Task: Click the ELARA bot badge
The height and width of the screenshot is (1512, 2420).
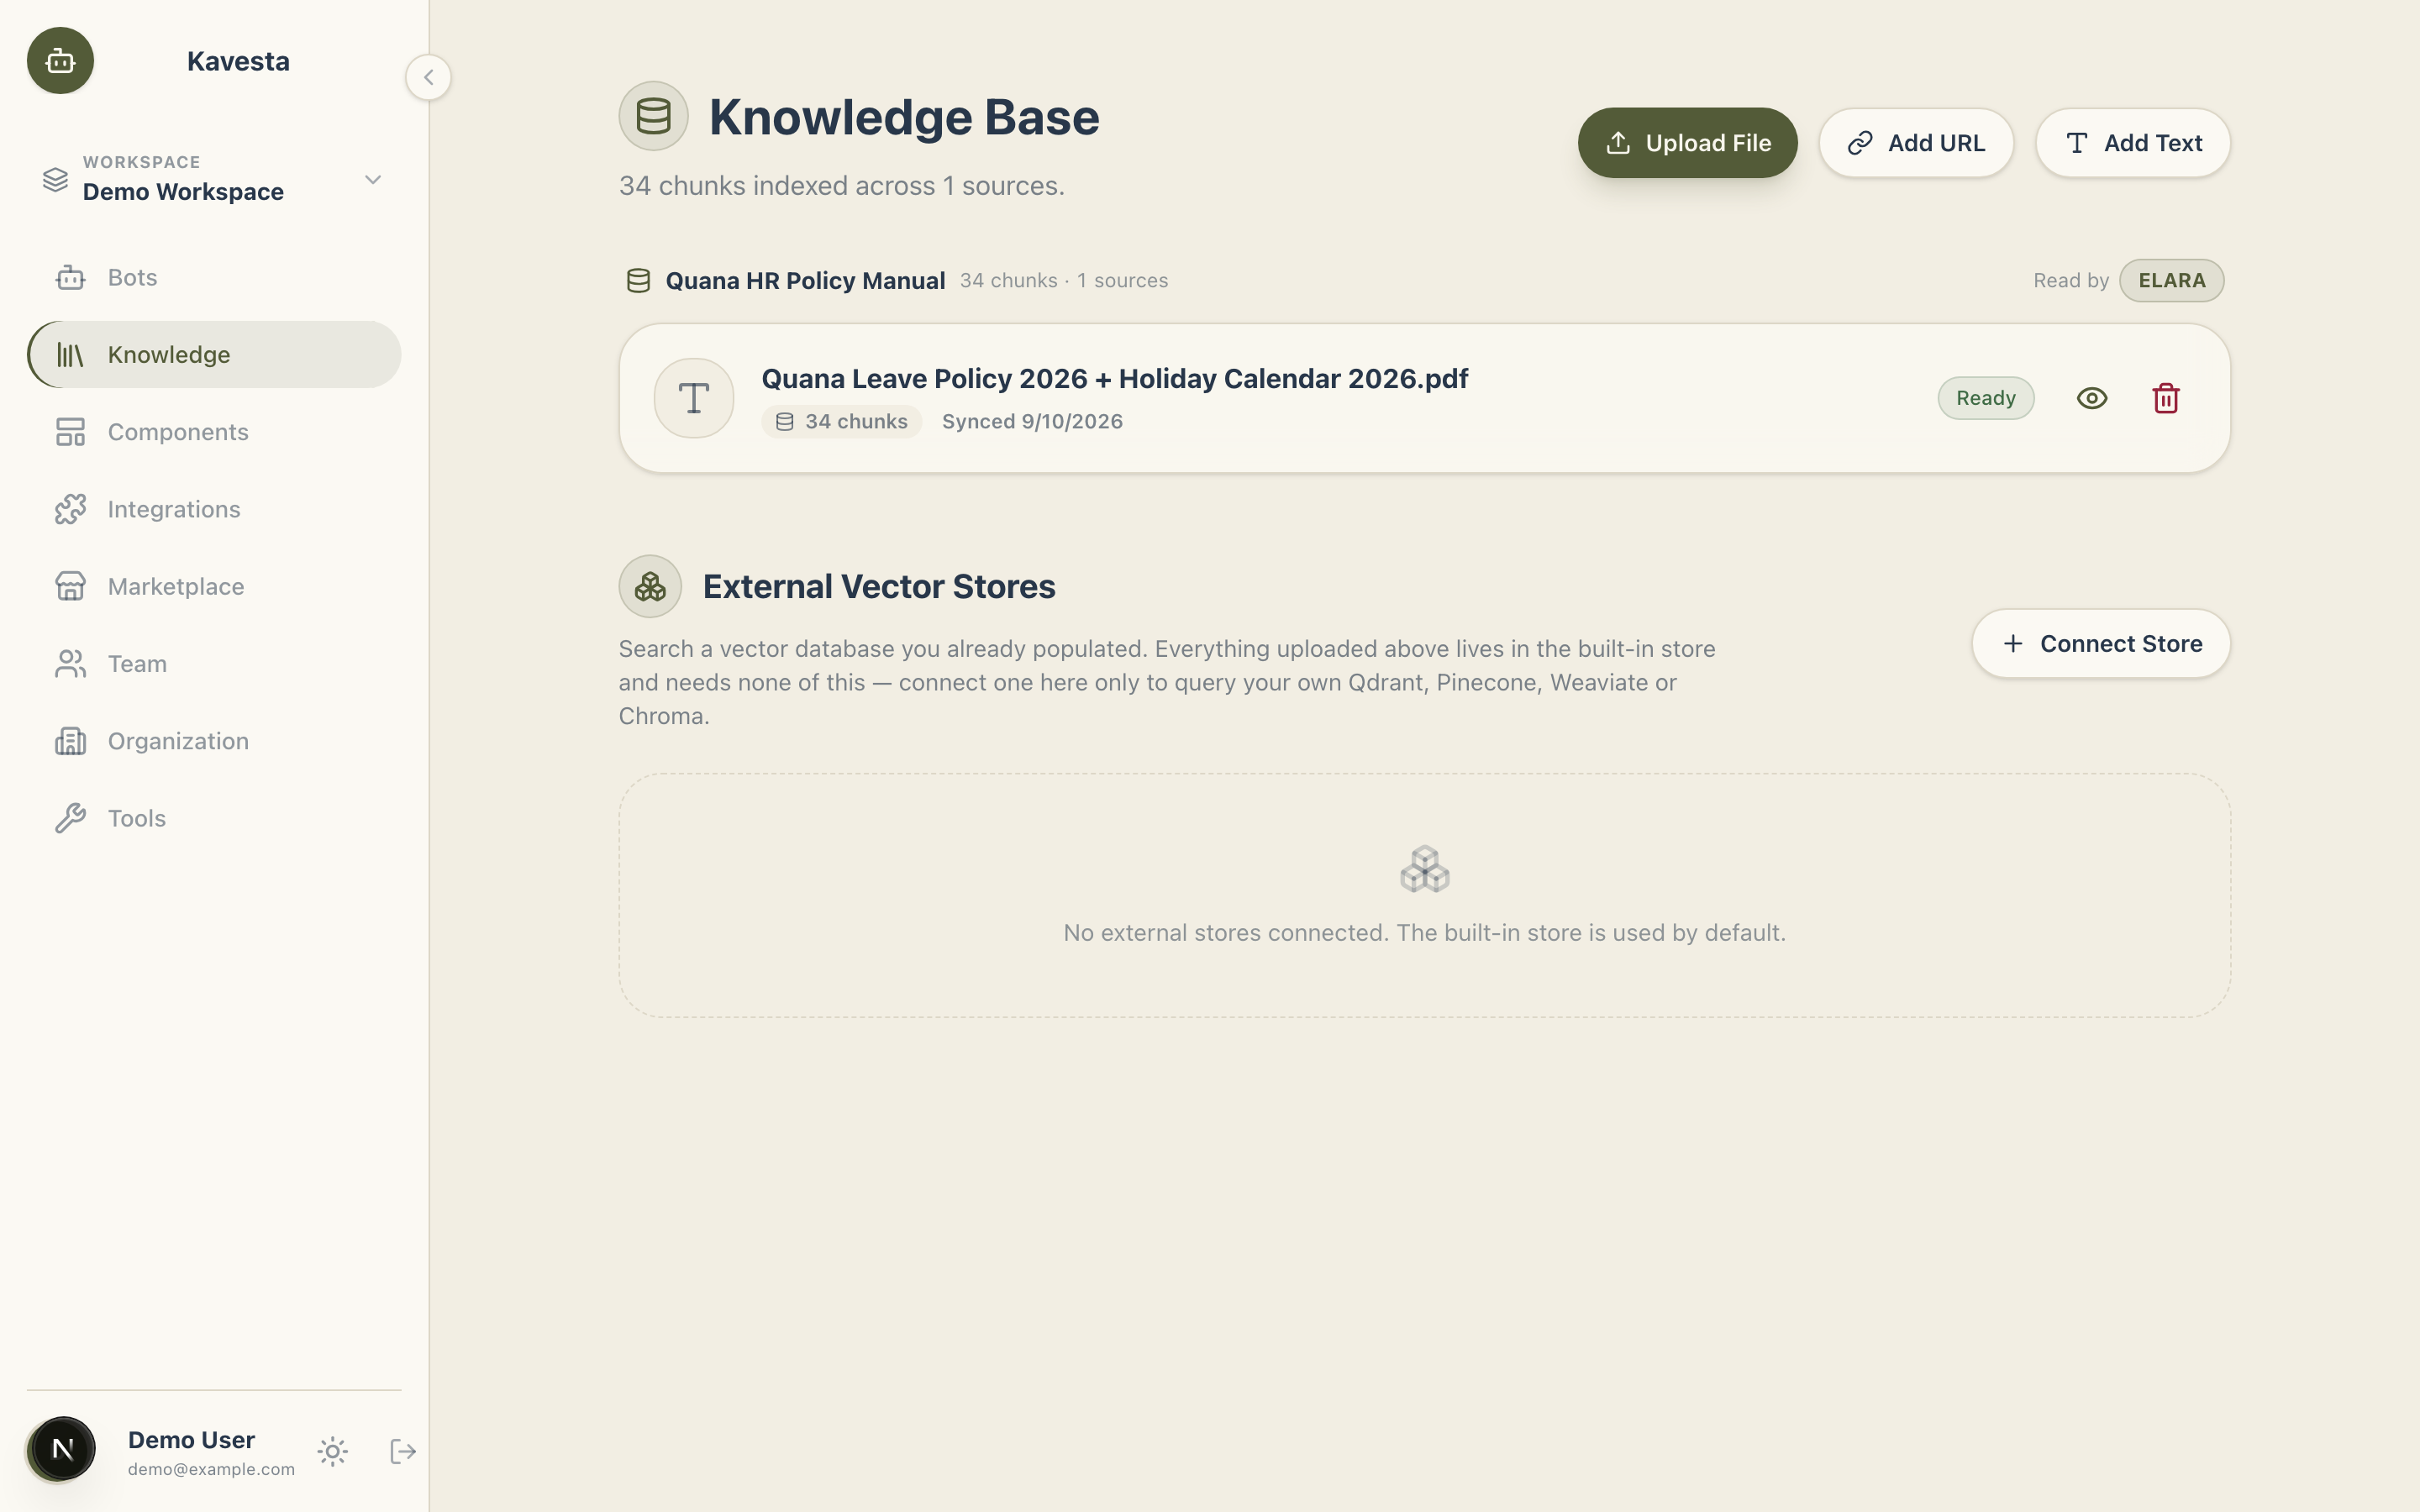Action: (2171, 281)
